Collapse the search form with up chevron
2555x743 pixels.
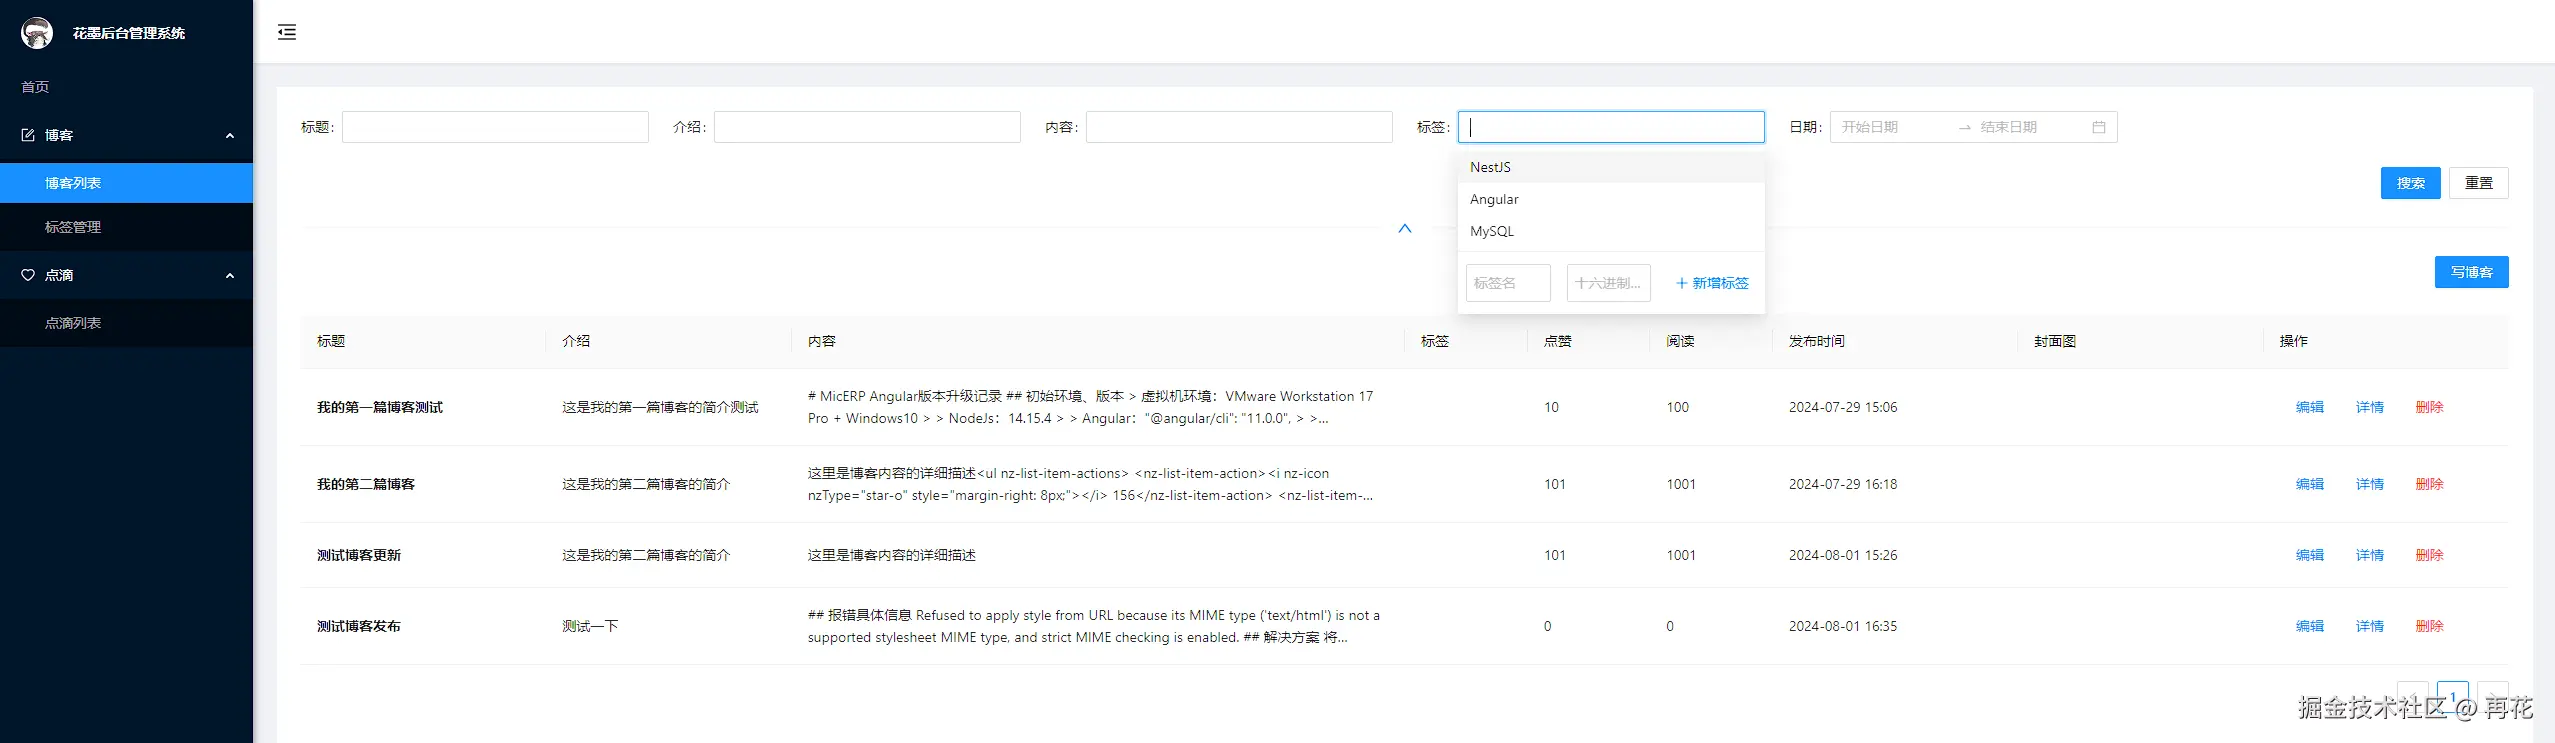coord(1405,228)
